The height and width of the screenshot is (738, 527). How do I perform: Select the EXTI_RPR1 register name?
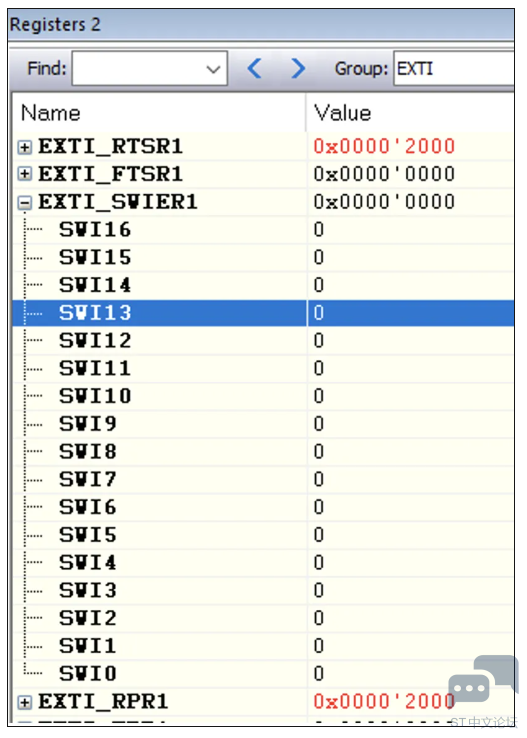coord(103,702)
